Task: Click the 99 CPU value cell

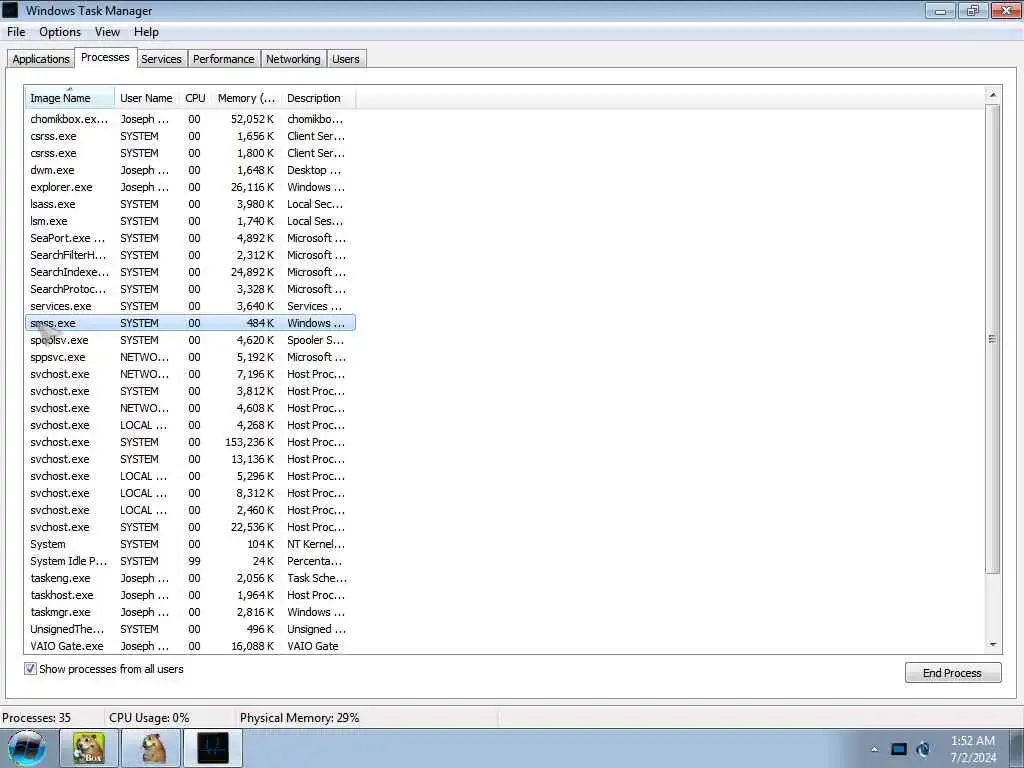Action: click(195, 561)
